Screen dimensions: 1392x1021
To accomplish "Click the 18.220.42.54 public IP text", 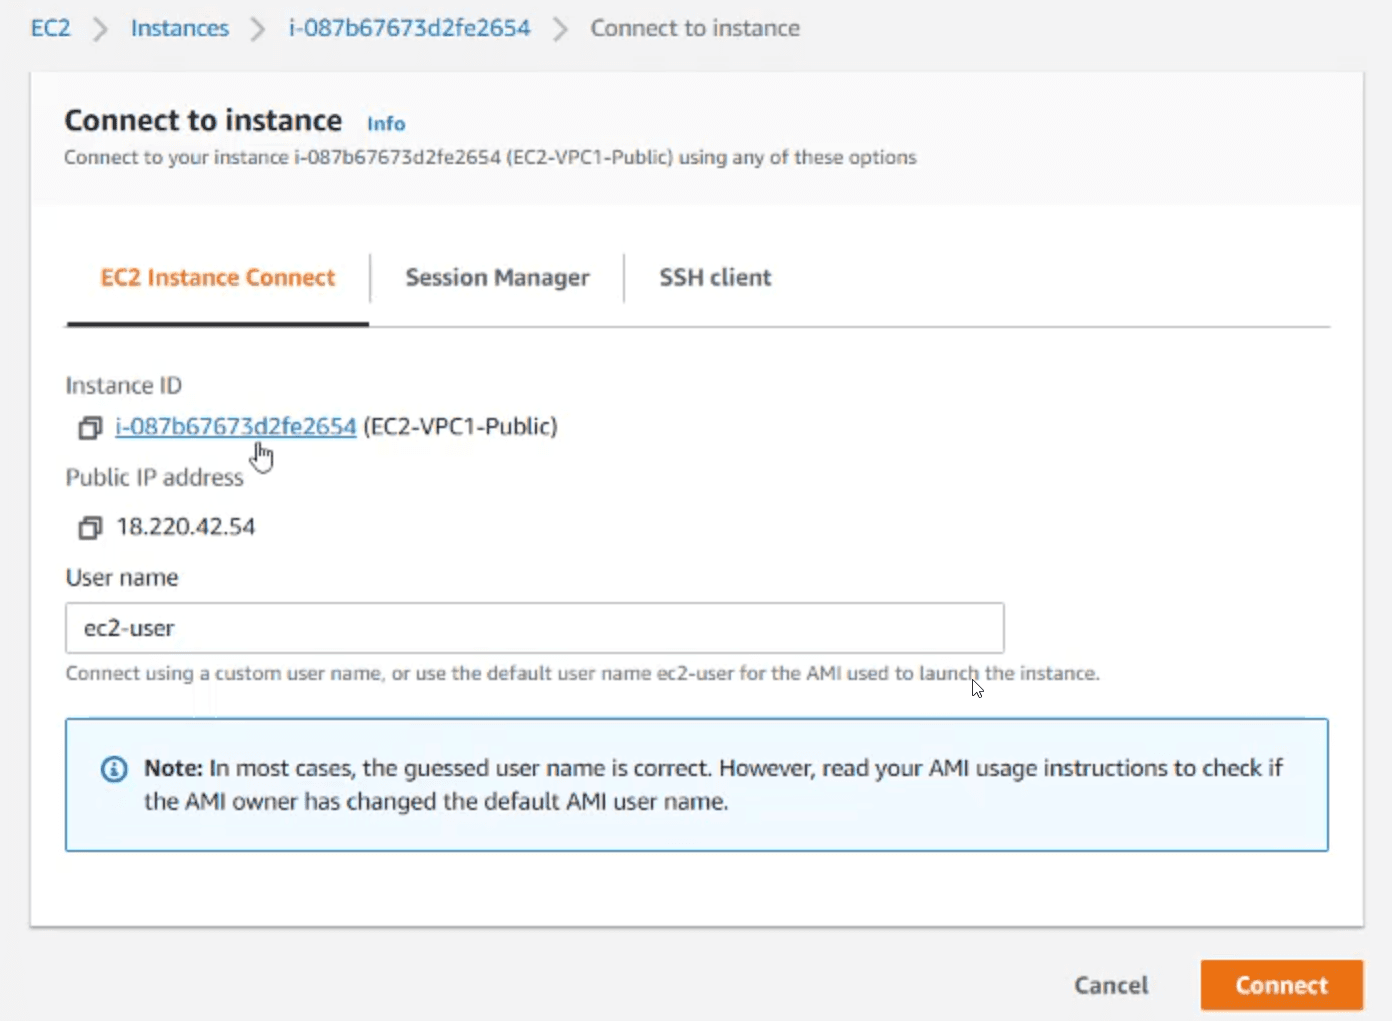I will point(186,527).
